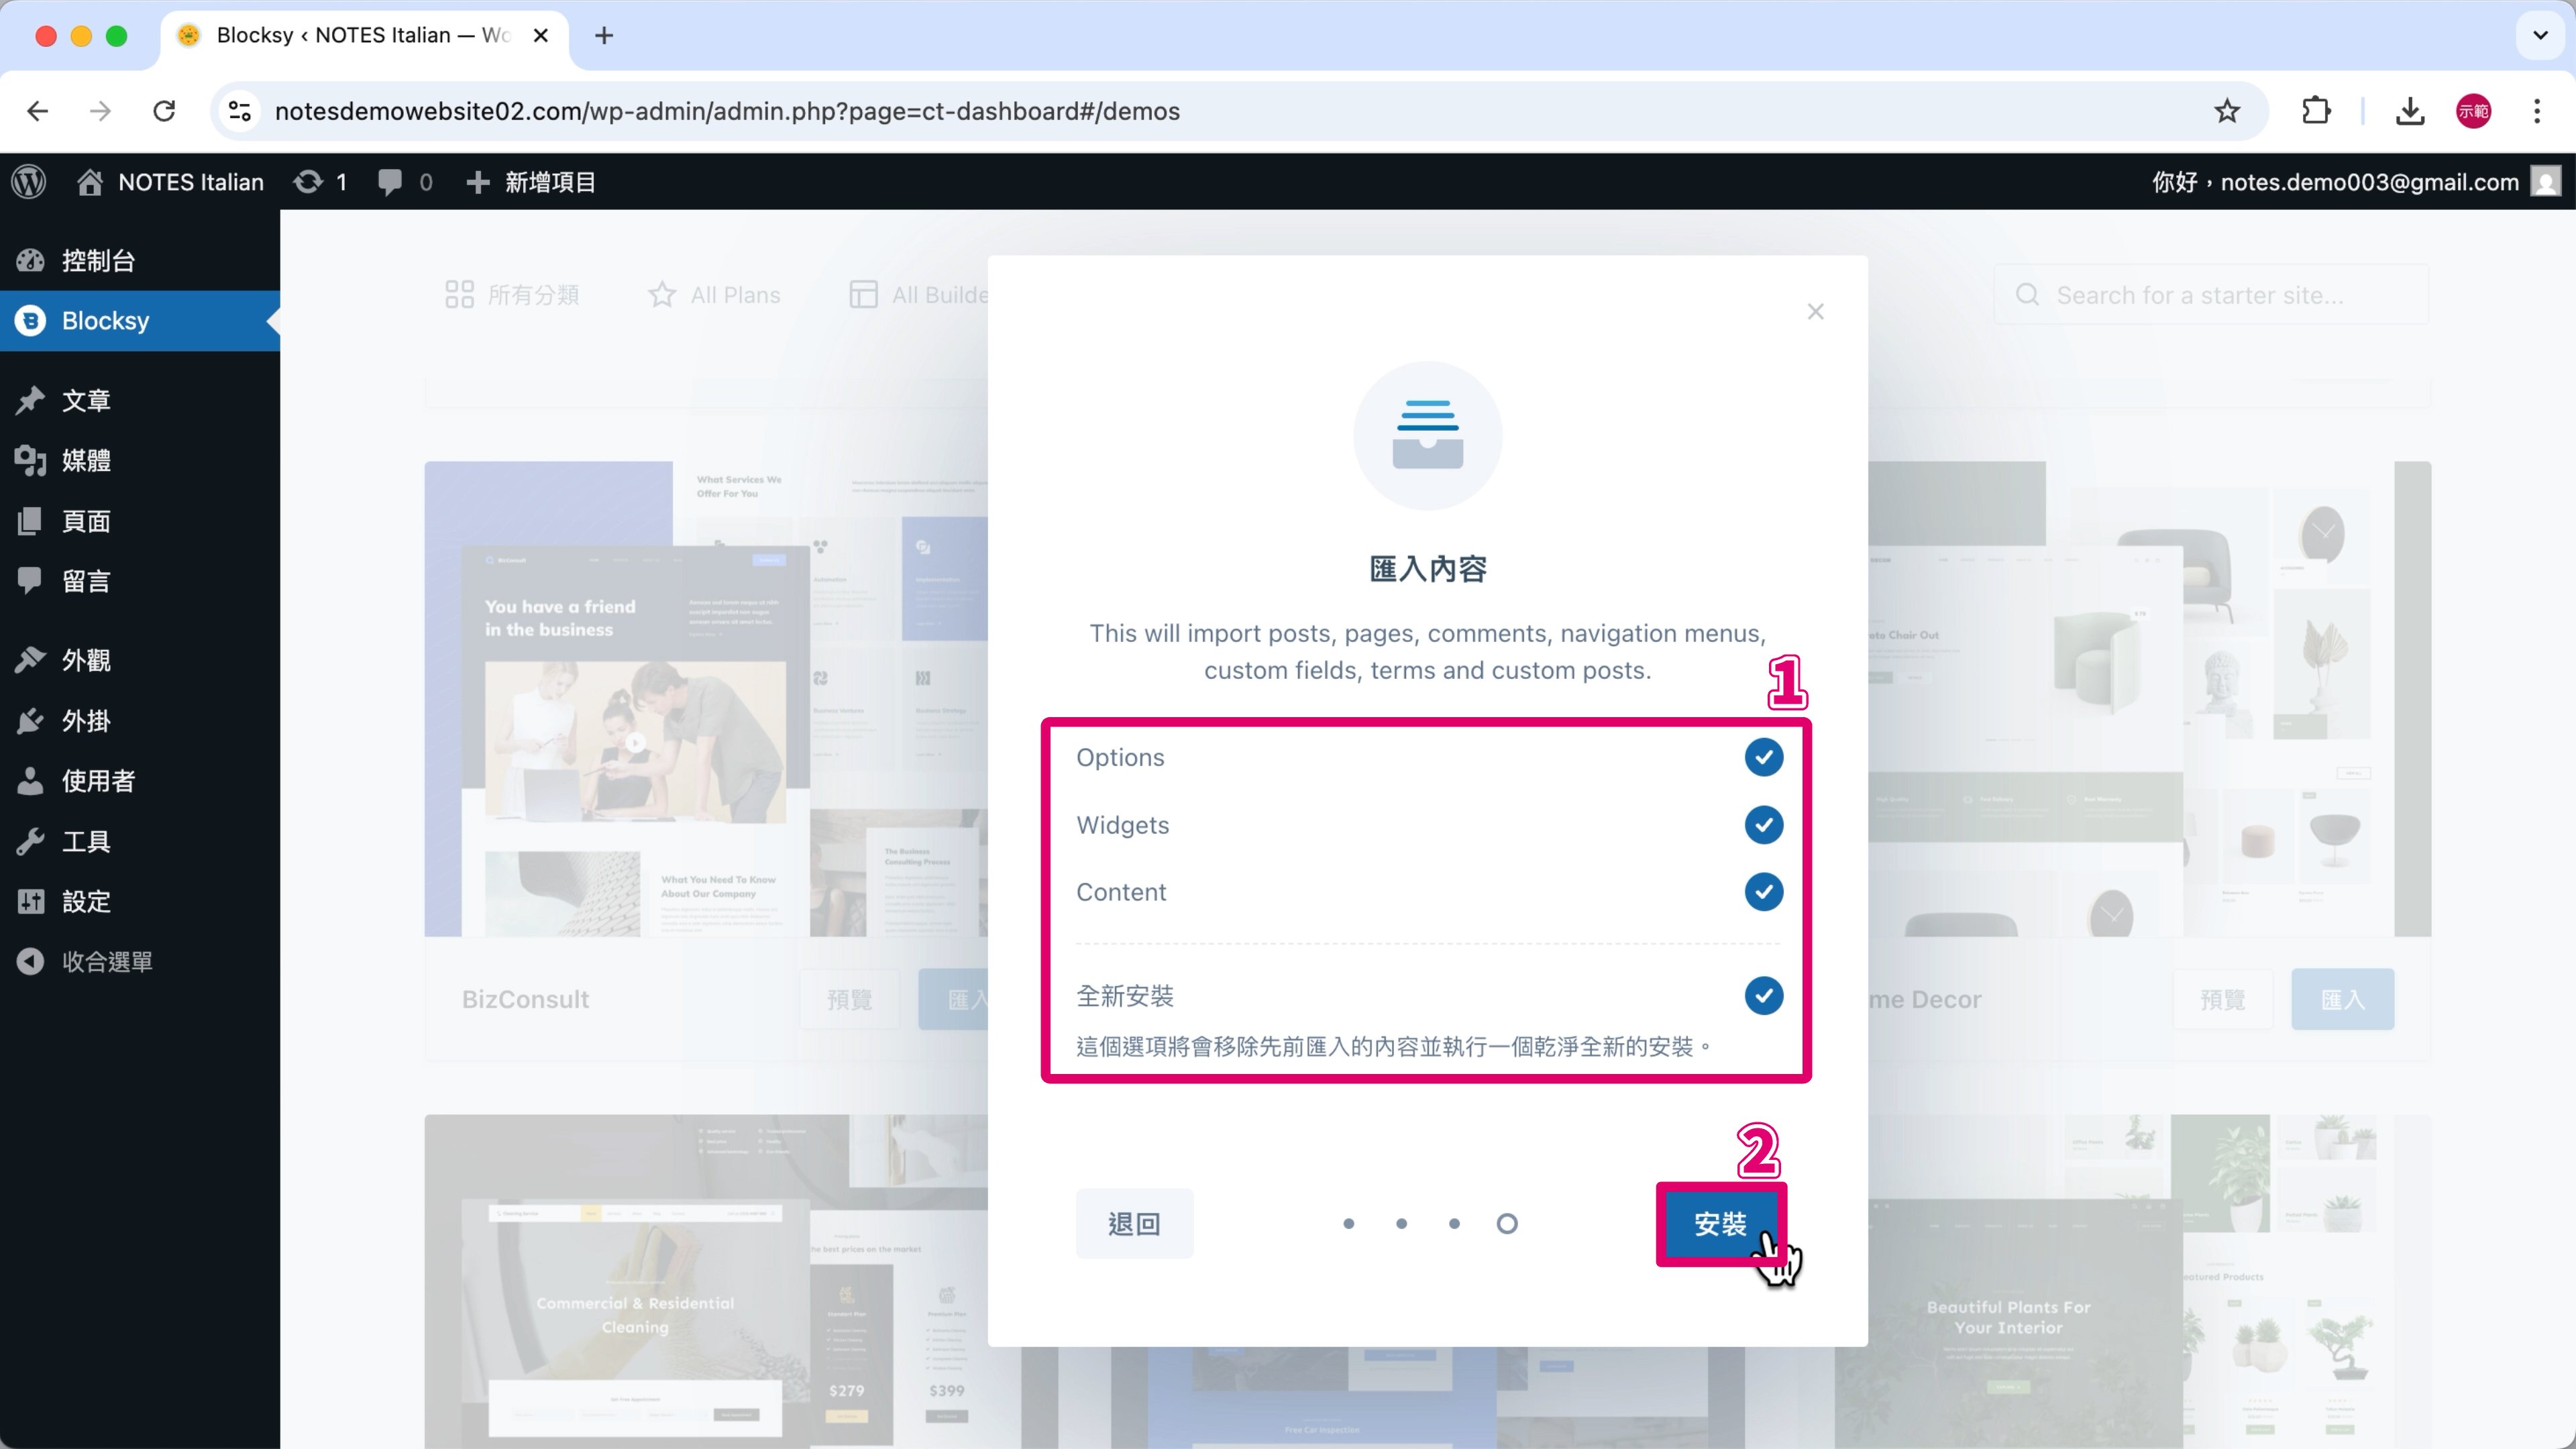
Task: Click the 退回 back button
Action: pyautogui.click(x=1134, y=1223)
